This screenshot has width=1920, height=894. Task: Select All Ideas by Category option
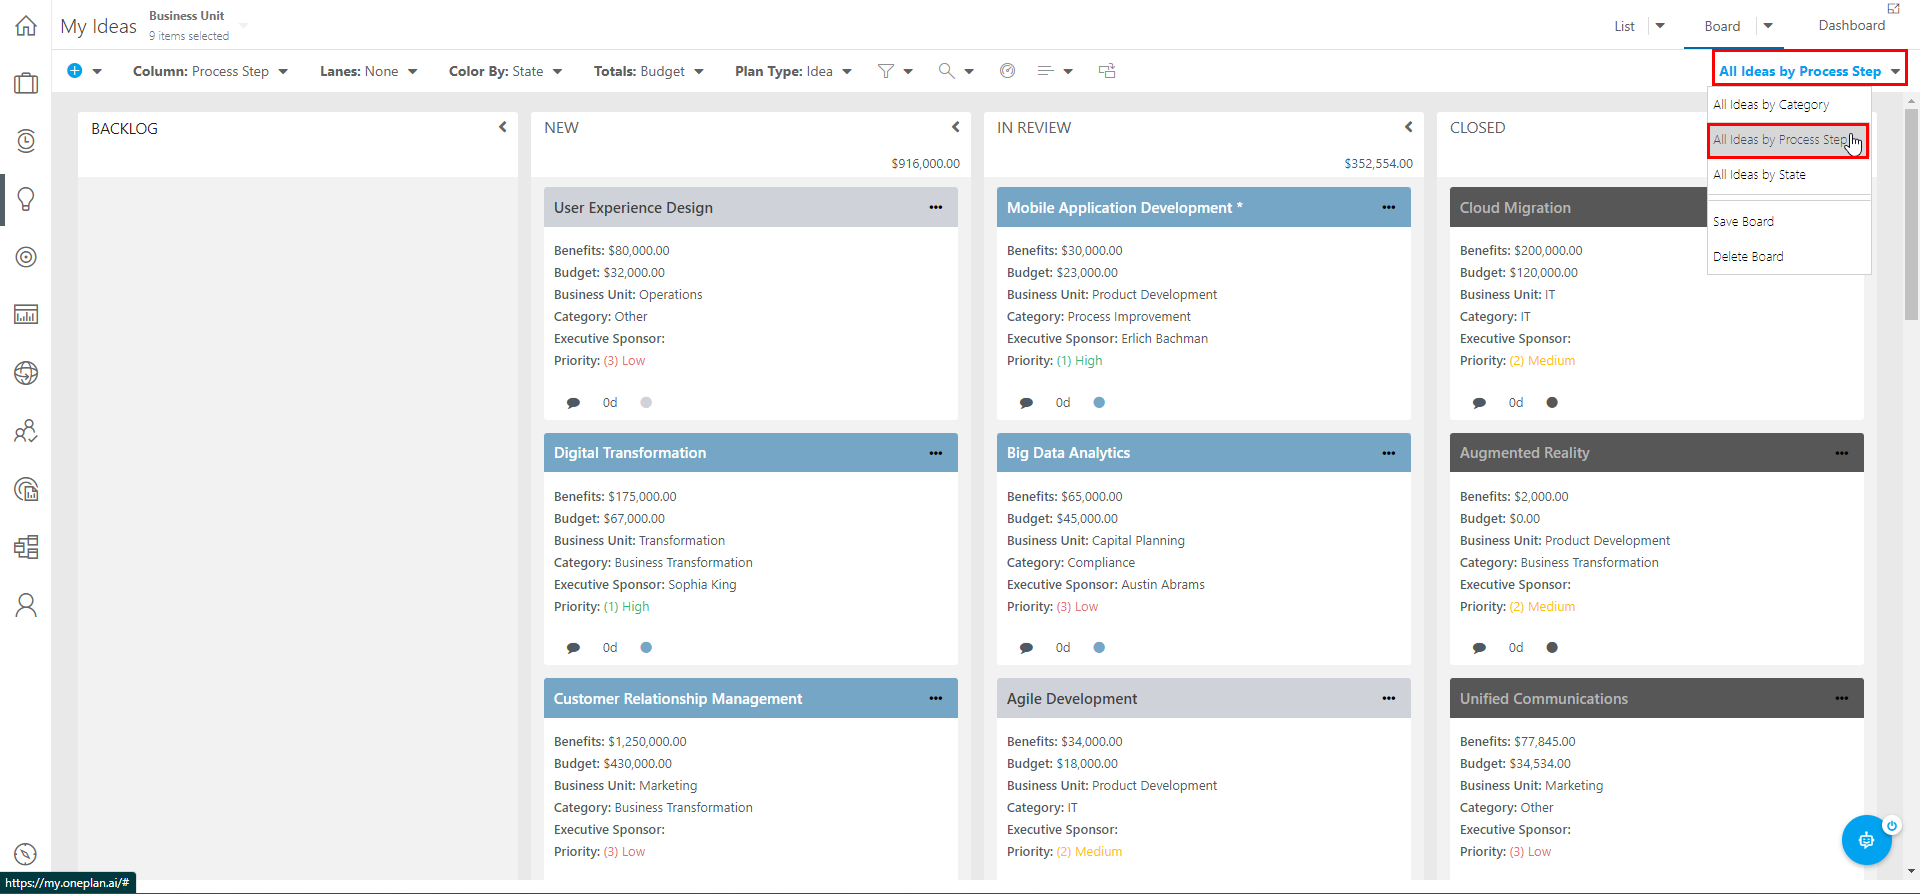[x=1771, y=105]
